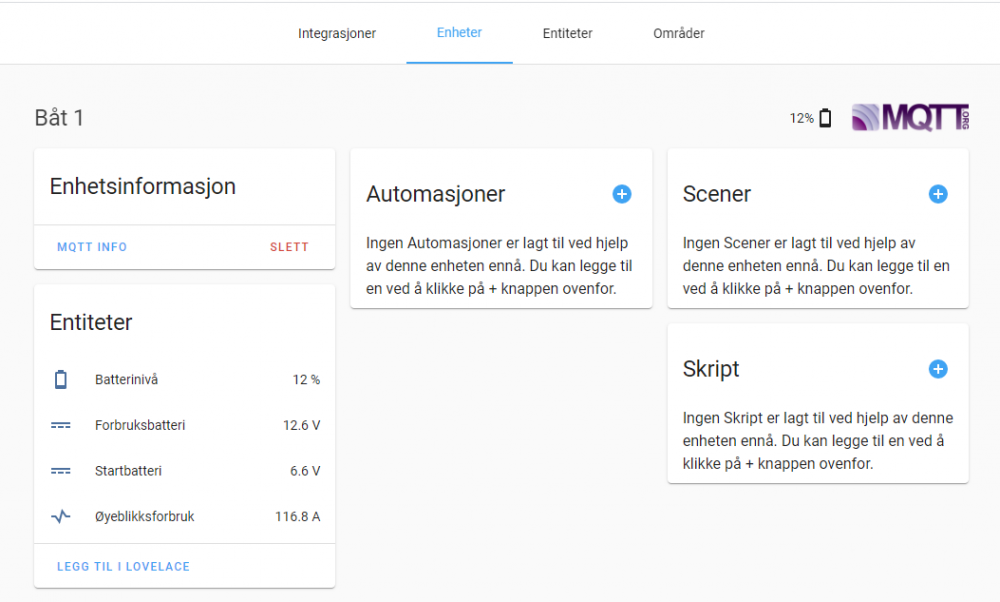Open the Startbatteri 6.6 V entity
Image resolution: width=1000 pixels, height=602 pixels.
(x=185, y=471)
